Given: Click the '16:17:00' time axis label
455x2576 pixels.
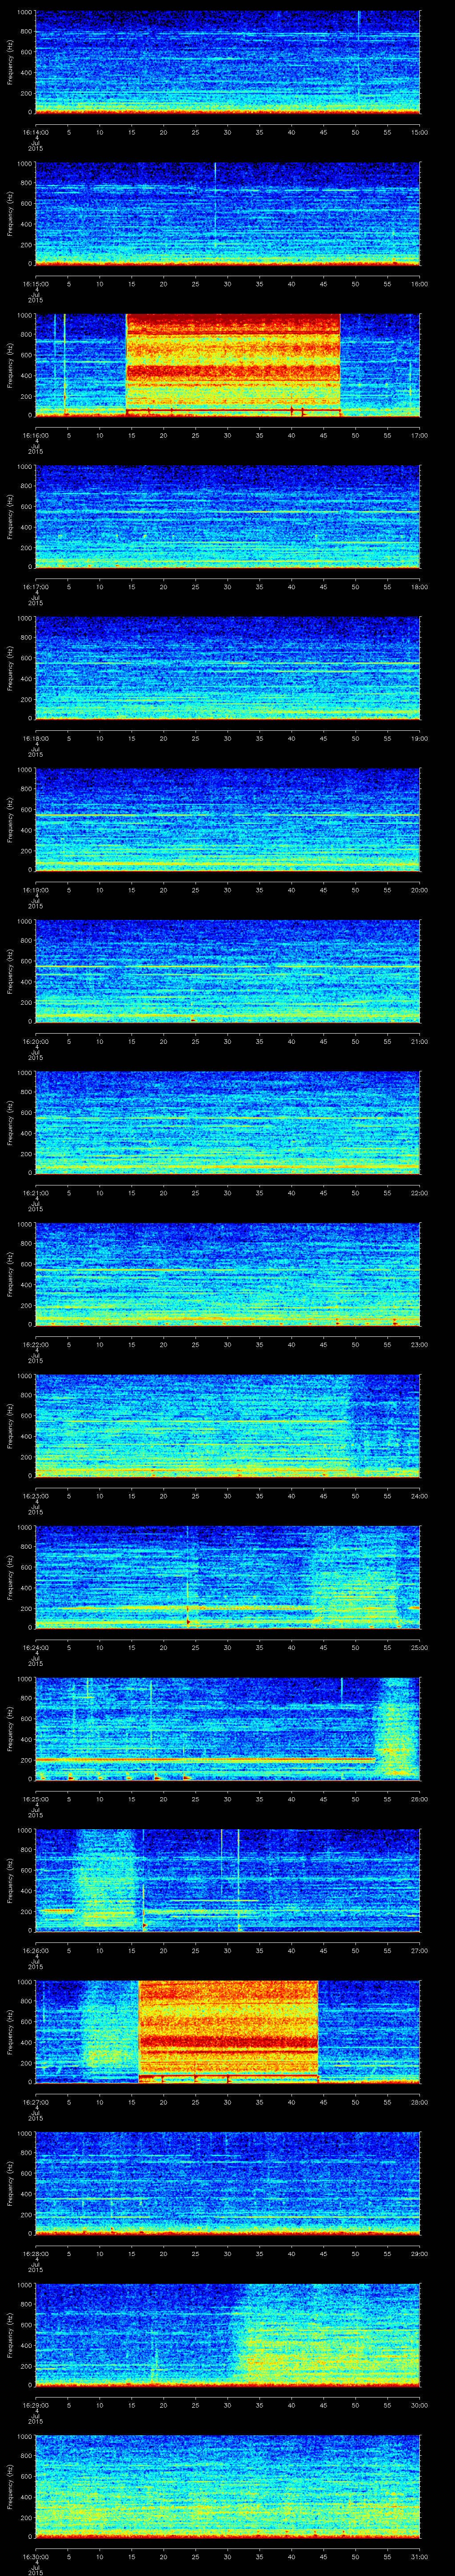Looking at the screenshot, I should (35, 587).
